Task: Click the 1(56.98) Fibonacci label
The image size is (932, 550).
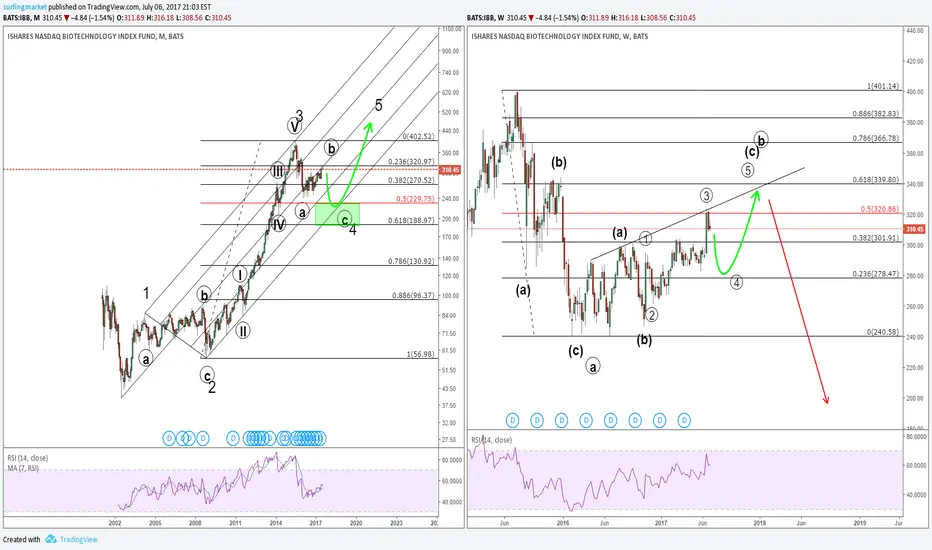Action: click(420, 354)
